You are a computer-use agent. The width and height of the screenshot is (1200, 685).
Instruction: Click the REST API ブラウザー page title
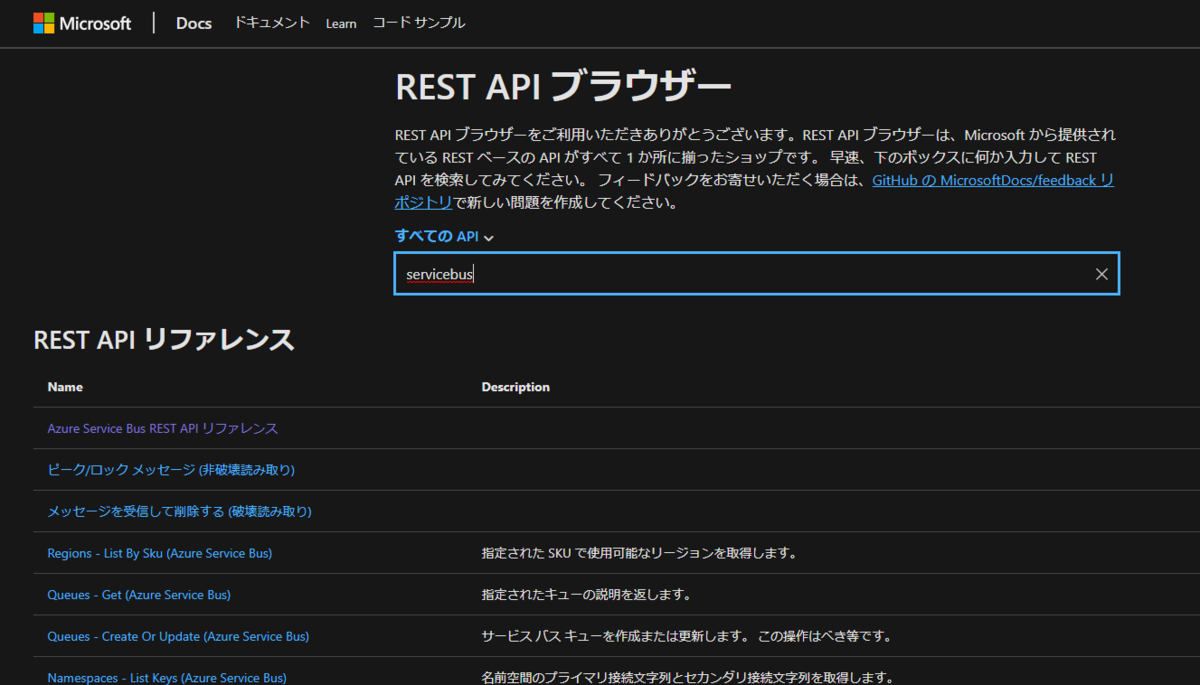pyautogui.click(x=563, y=87)
